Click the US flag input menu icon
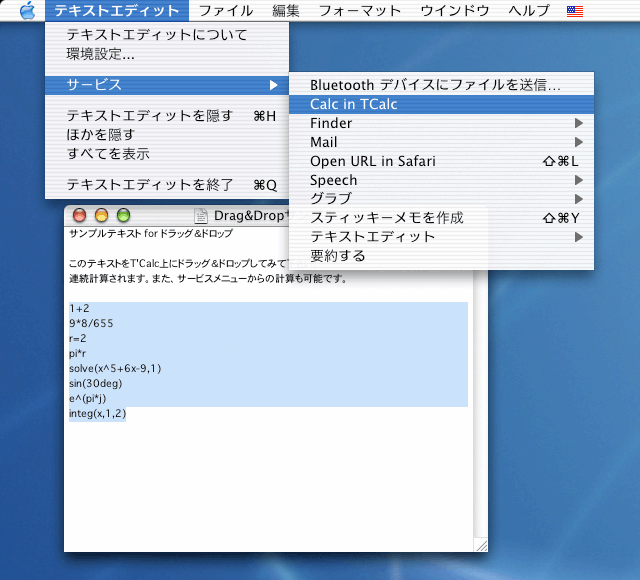The width and height of the screenshot is (640, 580). tap(575, 11)
